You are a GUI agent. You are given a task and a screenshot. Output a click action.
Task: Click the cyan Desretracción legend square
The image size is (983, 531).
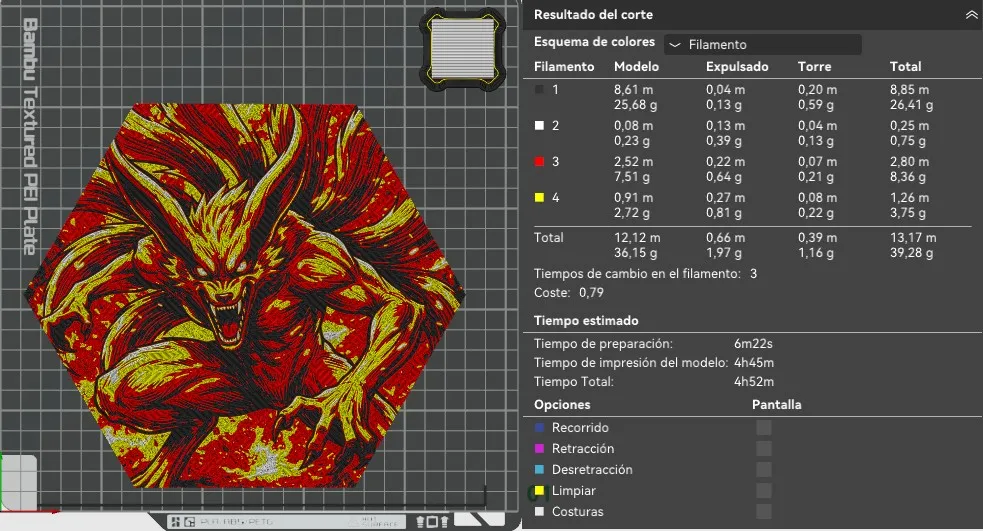539,470
